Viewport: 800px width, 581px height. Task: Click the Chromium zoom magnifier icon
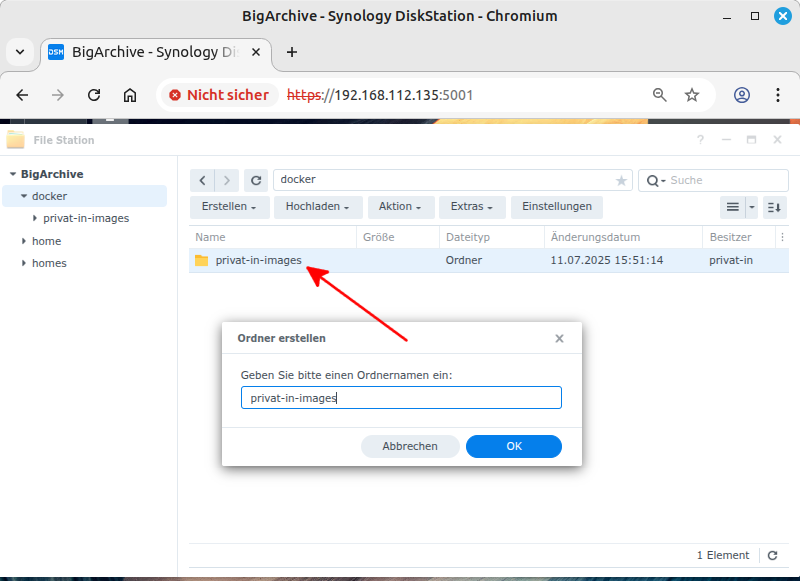[660, 95]
